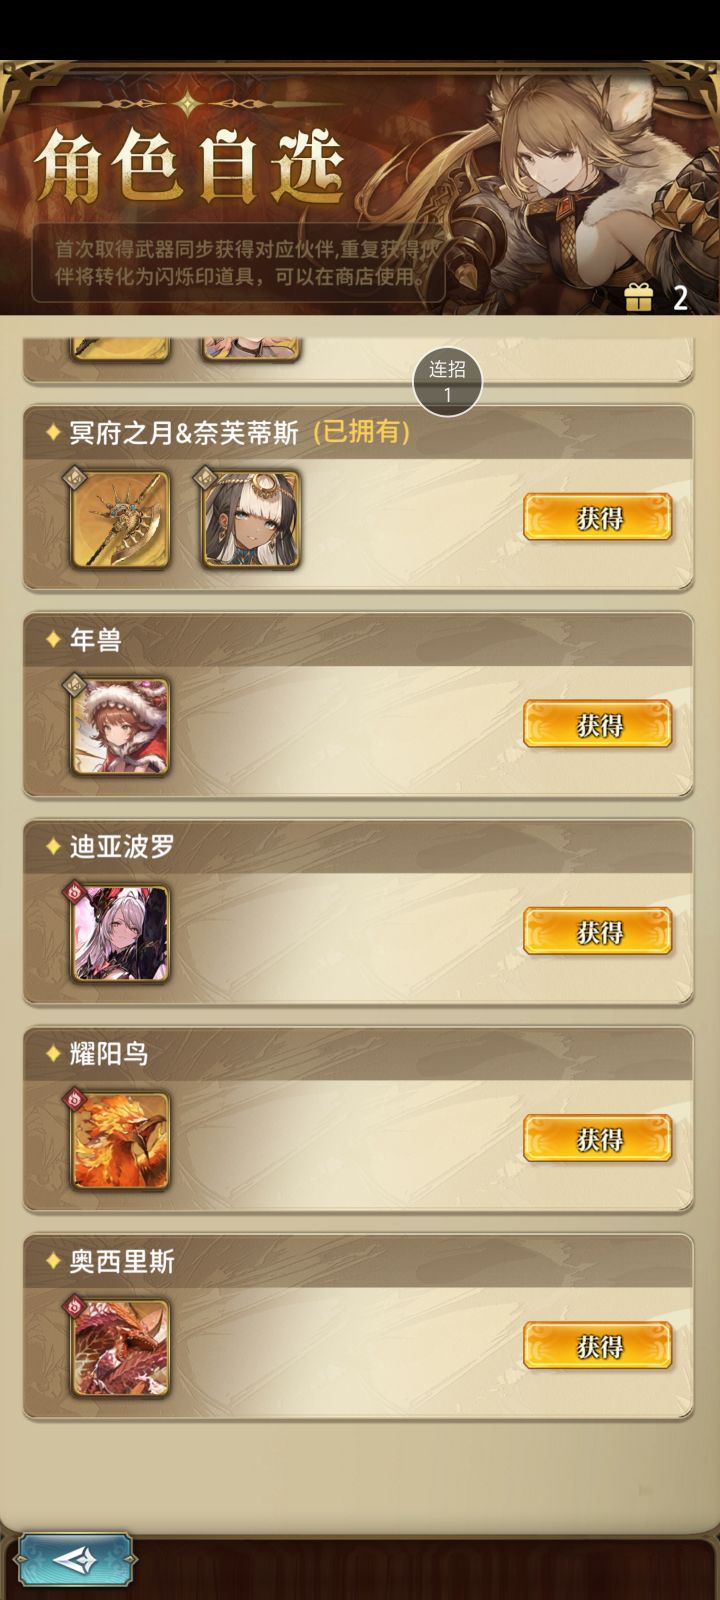Screen dimensions: 720x1600
Task: Click 获得 button for 冥府之月&奈芙蒂斯
Action: coord(598,518)
